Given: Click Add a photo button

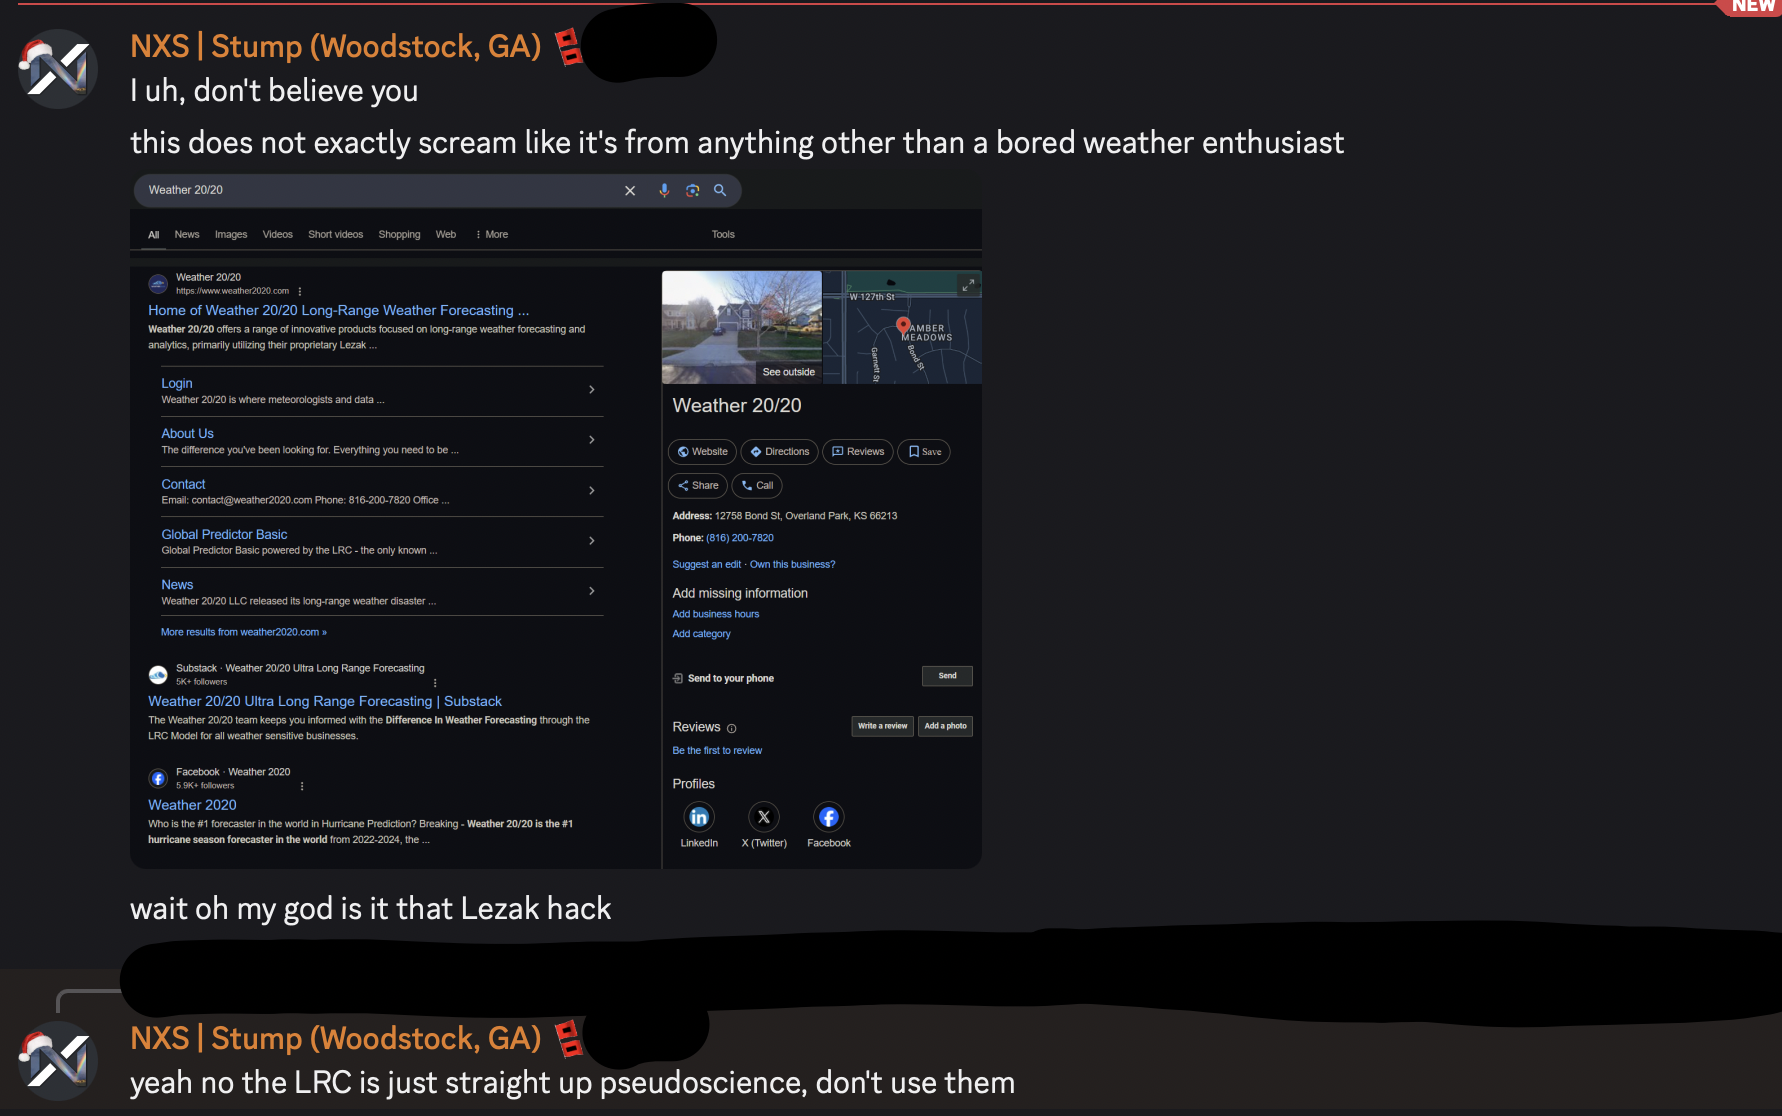Looking at the screenshot, I should point(945,726).
